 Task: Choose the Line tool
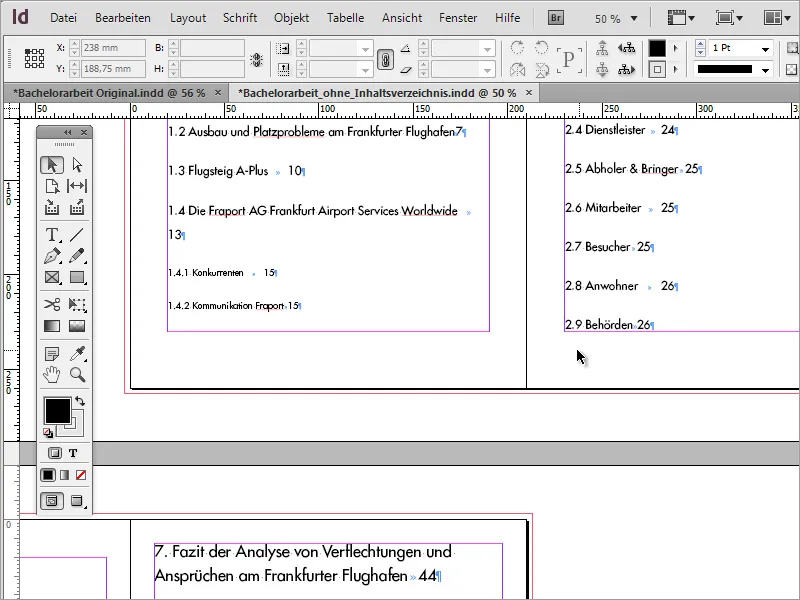pyautogui.click(x=77, y=234)
